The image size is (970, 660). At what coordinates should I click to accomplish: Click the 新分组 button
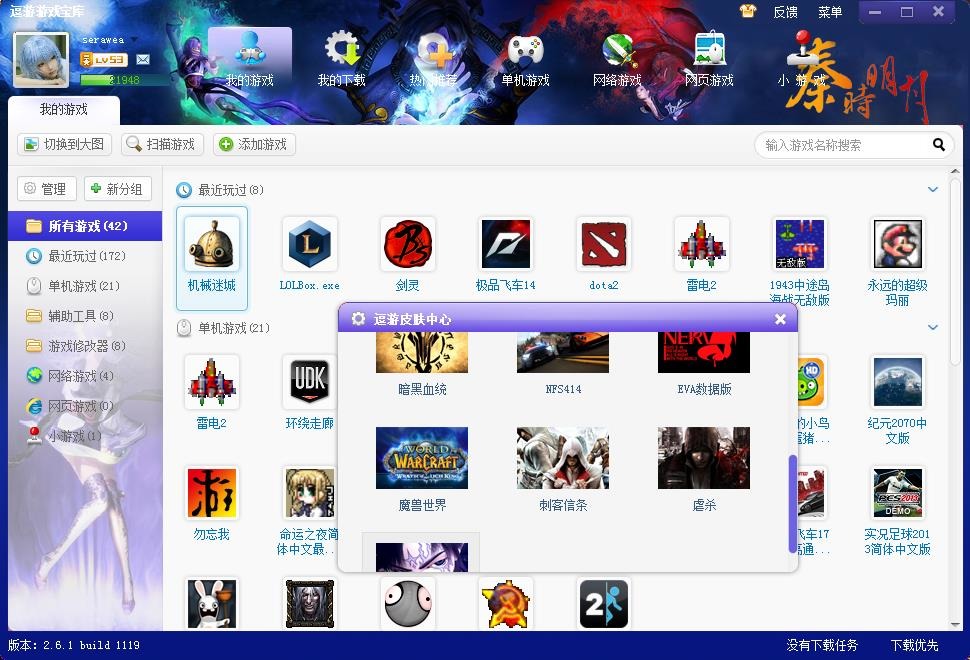pos(118,189)
